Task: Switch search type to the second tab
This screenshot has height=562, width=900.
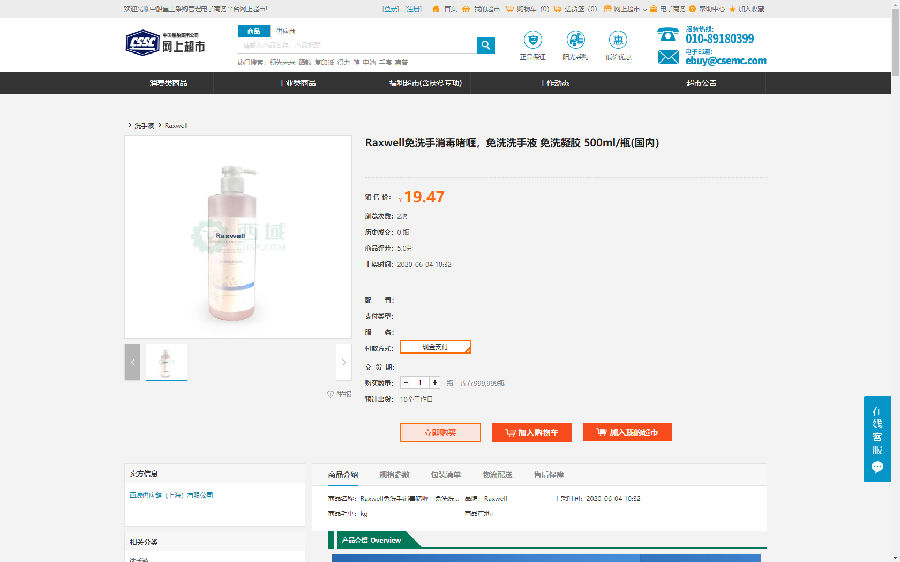Action: pyautogui.click(x=285, y=31)
